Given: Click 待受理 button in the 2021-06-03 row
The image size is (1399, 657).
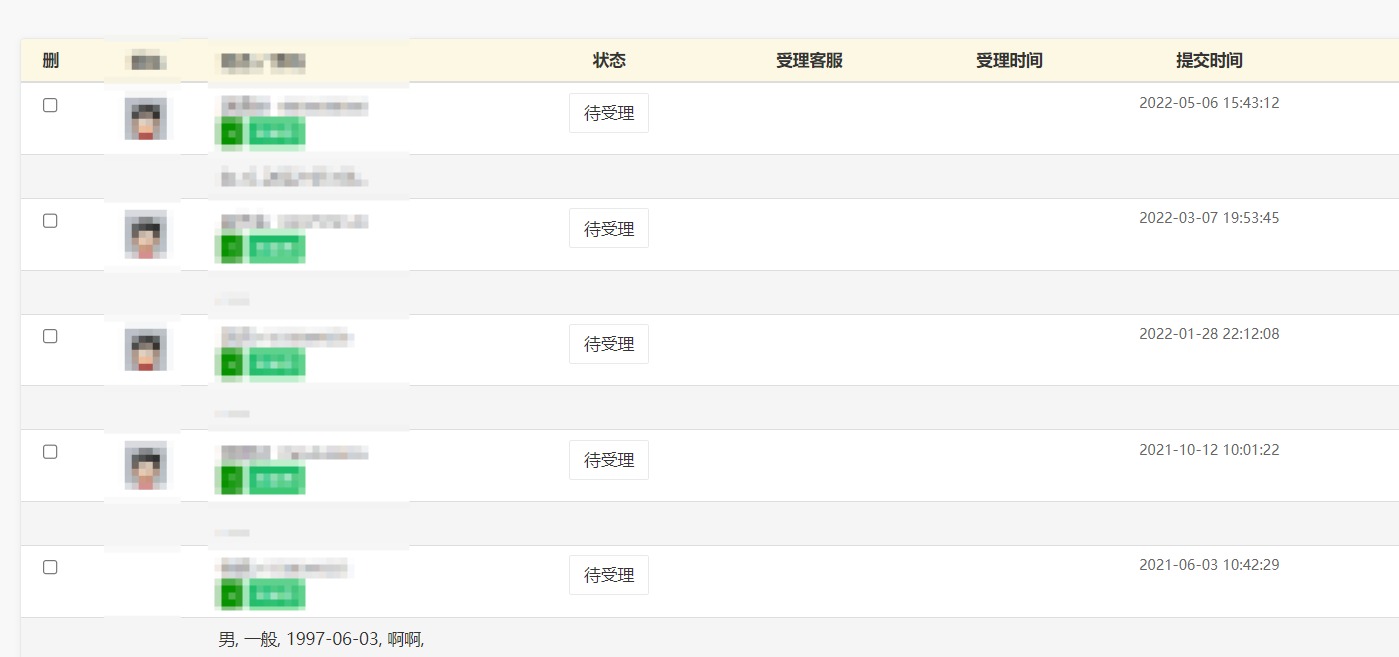Looking at the screenshot, I should pyautogui.click(x=609, y=575).
